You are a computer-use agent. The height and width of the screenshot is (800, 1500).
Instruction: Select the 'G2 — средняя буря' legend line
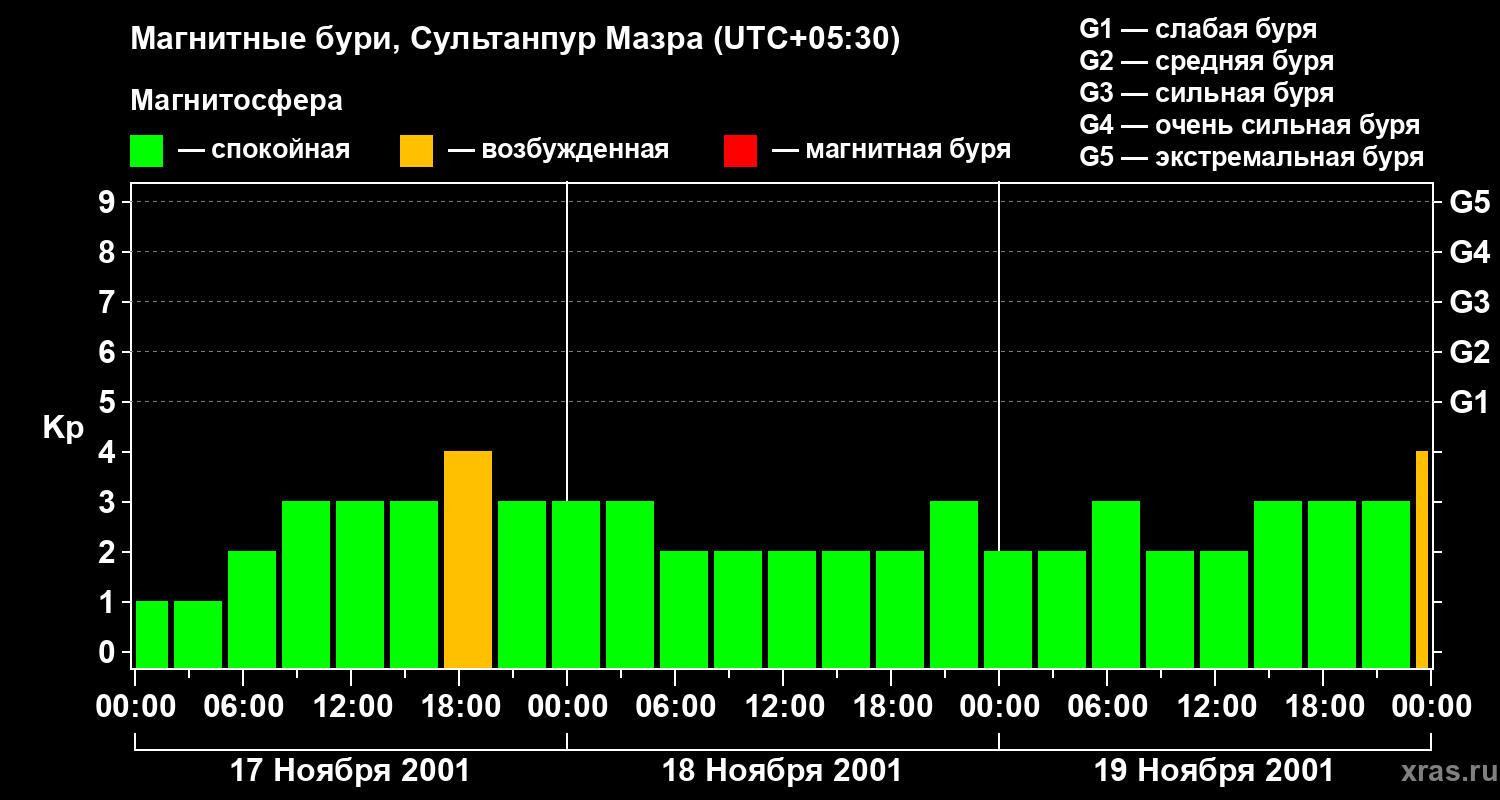[1206, 61]
